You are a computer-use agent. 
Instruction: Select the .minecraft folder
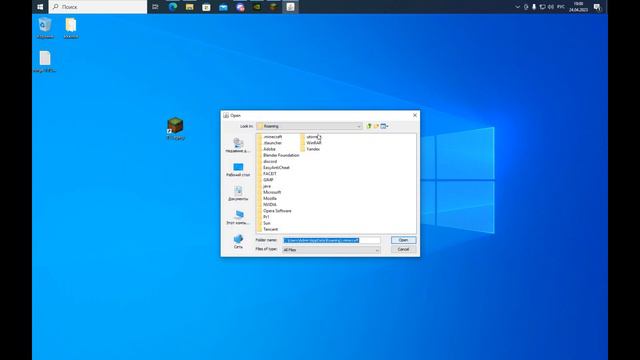click(270, 137)
